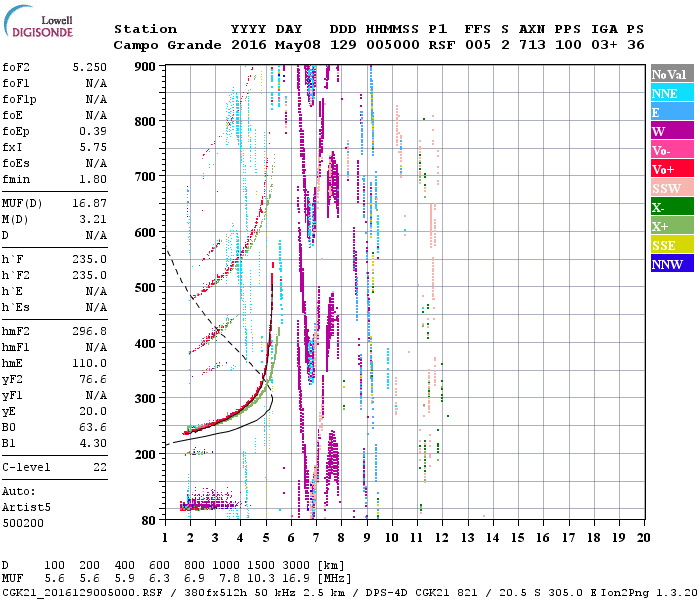Click the foEp value 0.39
Image resolution: width=700 pixels, height=600 pixels.
click(x=93, y=131)
